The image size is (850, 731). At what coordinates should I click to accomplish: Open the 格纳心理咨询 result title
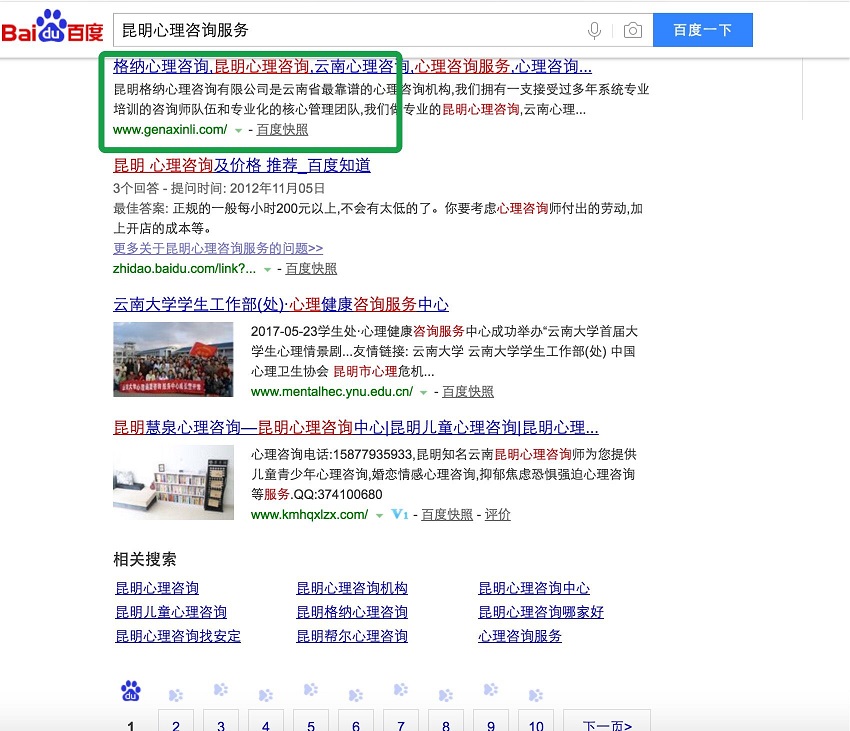(352, 66)
